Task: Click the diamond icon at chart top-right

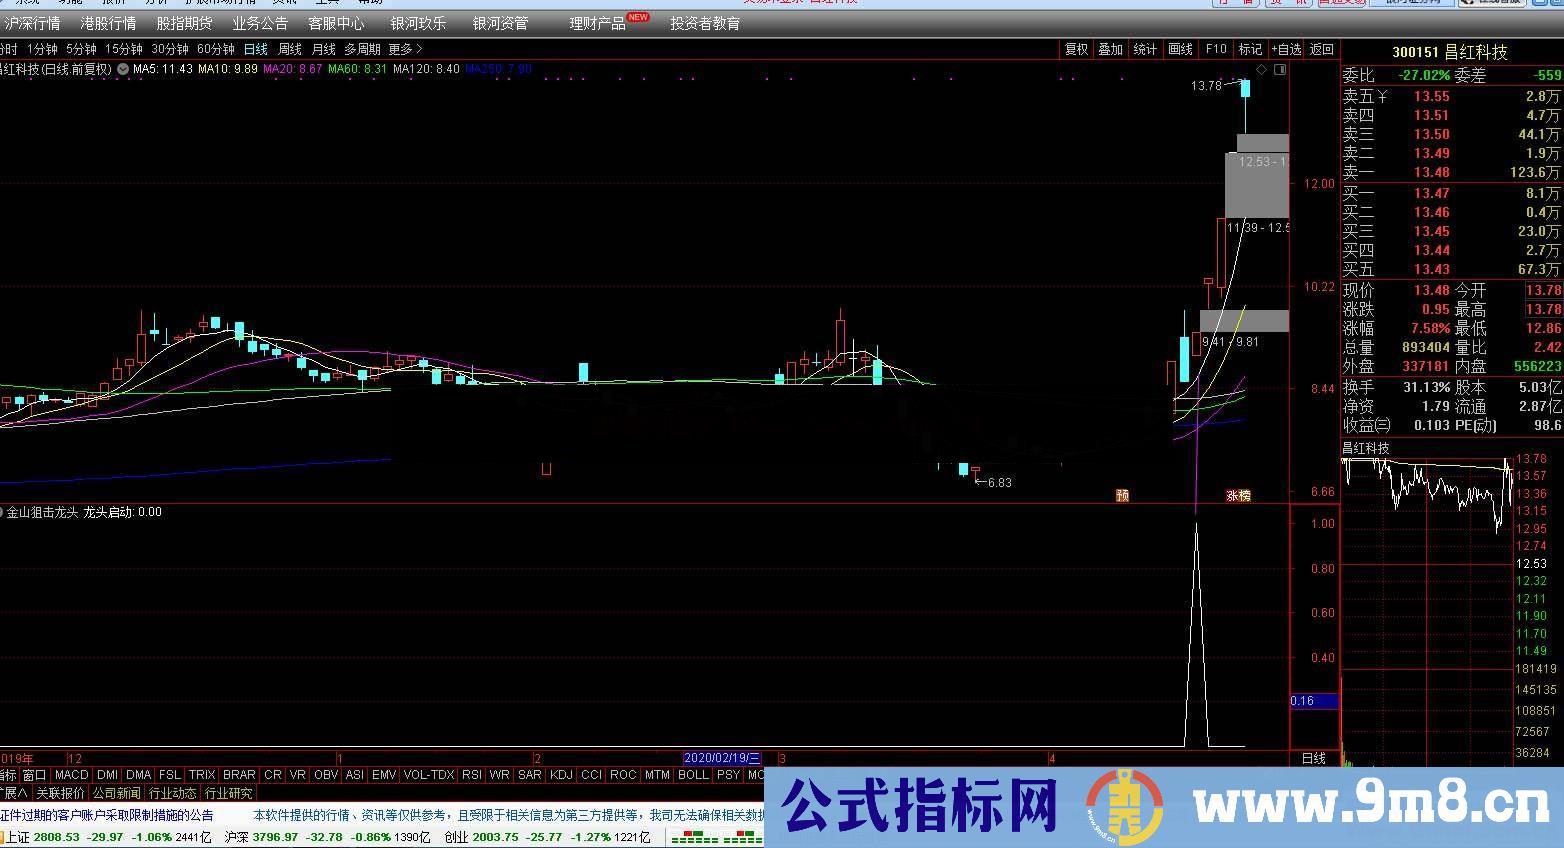Action: pos(1262,69)
